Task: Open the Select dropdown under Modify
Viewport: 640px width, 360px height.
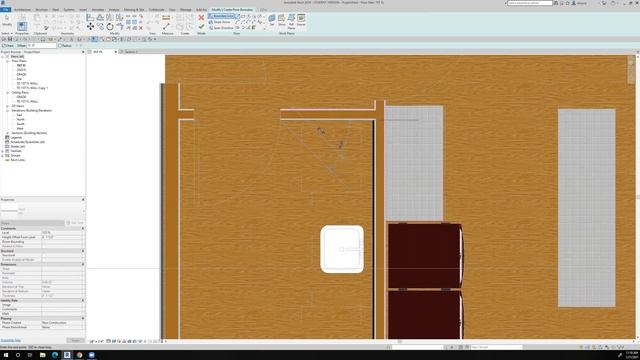Action: [7, 33]
